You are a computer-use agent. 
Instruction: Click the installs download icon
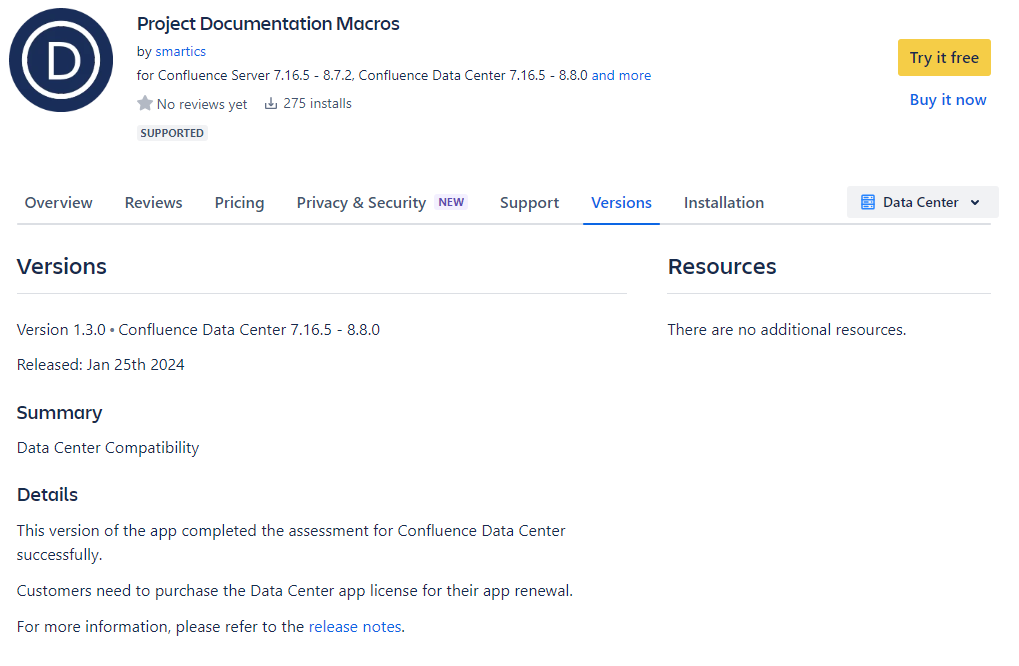point(270,103)
